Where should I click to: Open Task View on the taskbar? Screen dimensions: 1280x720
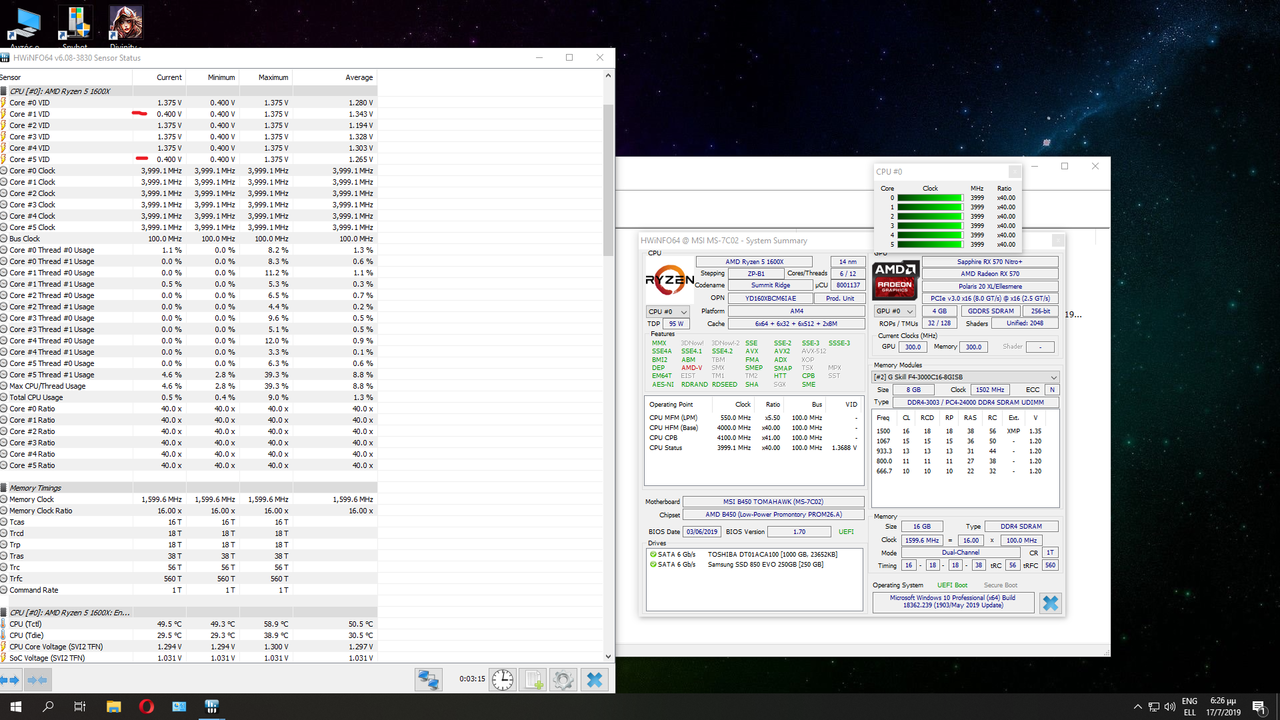point(80,706)
